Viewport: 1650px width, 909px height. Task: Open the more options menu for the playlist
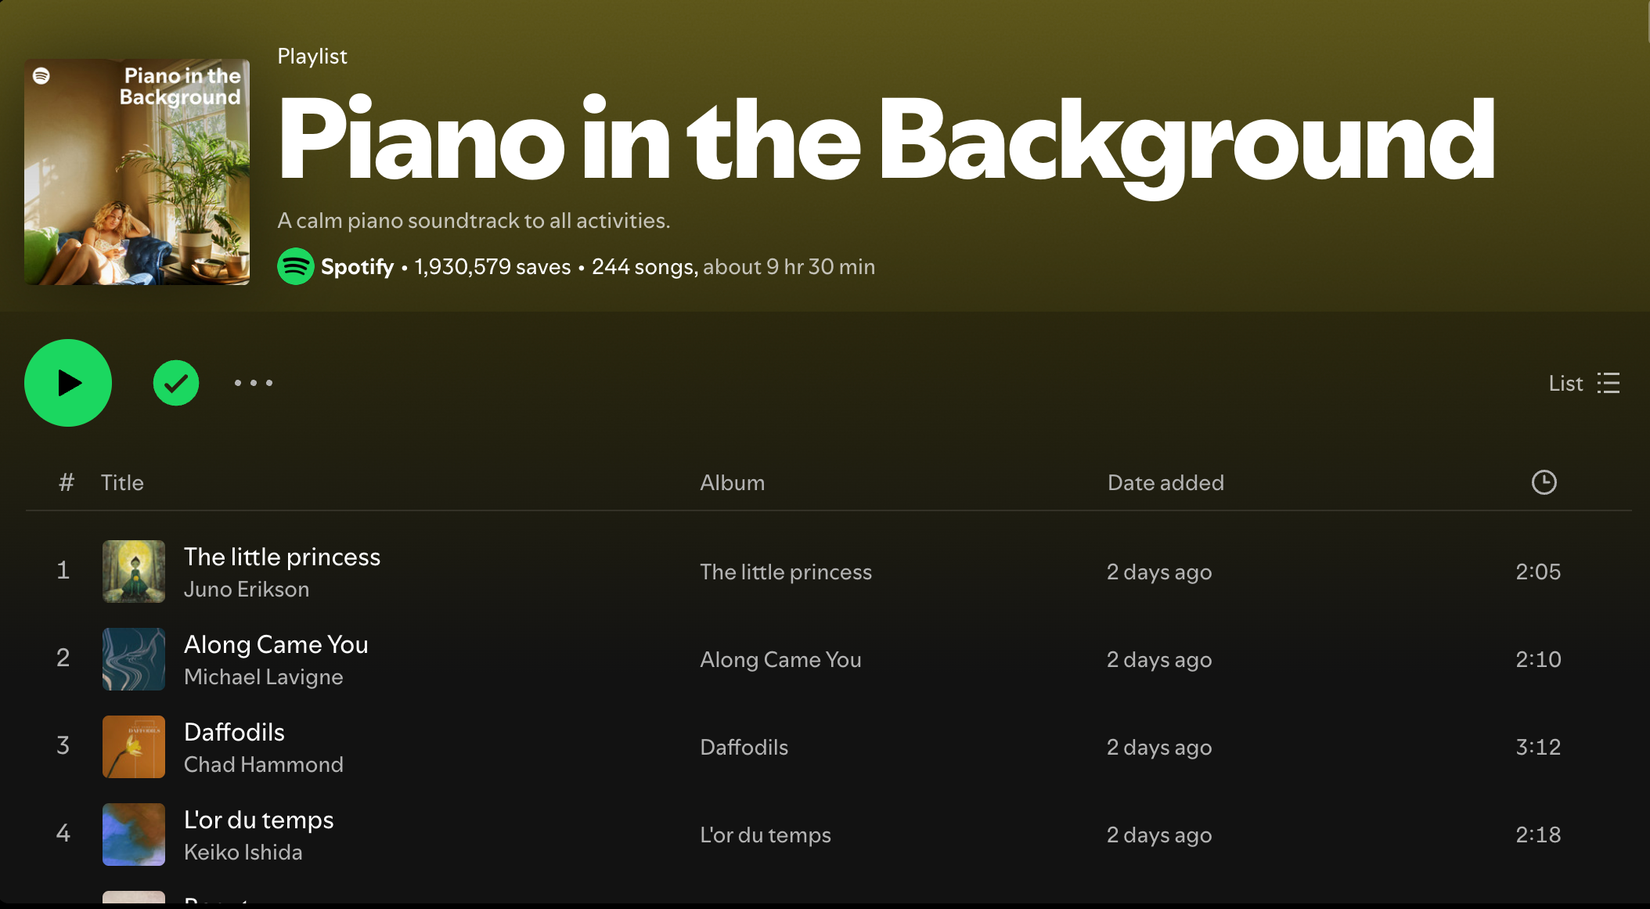(x=253, y=383)
